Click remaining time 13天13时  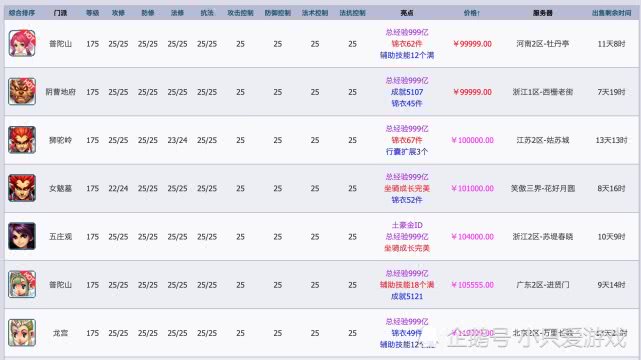click(612, 140)
